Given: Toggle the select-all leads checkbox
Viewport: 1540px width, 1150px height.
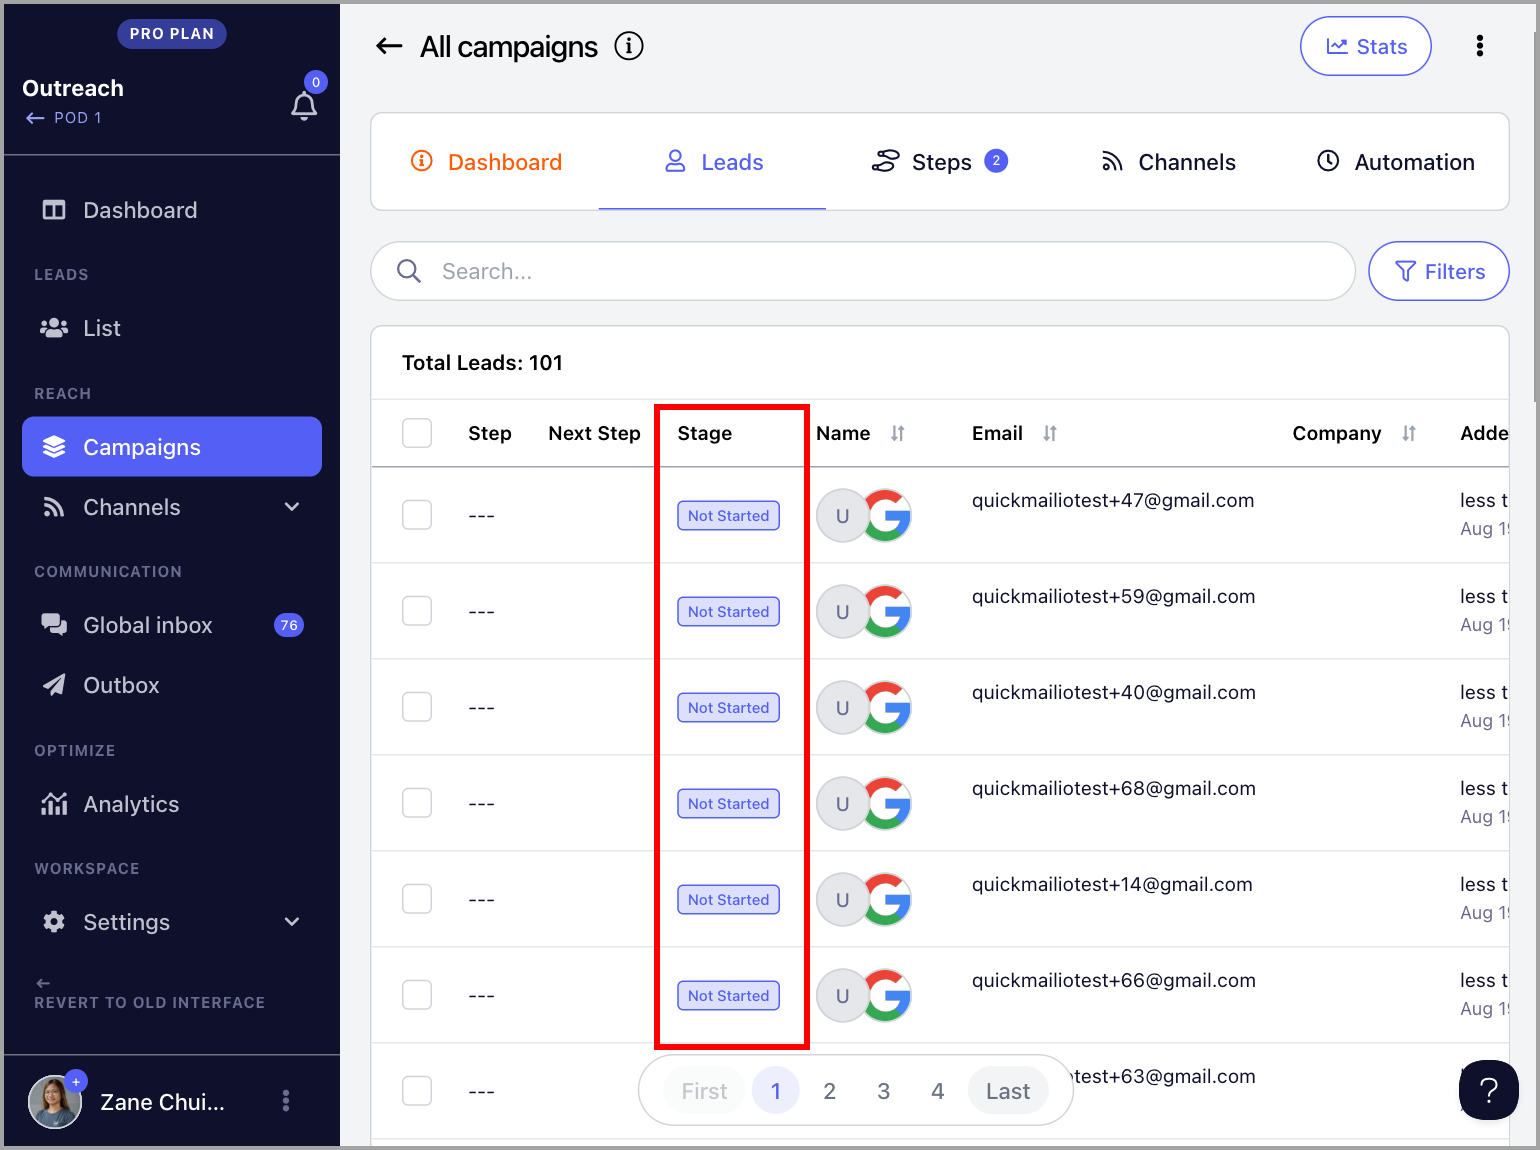Looking at the screenshot, I should [x=417, y=433].
